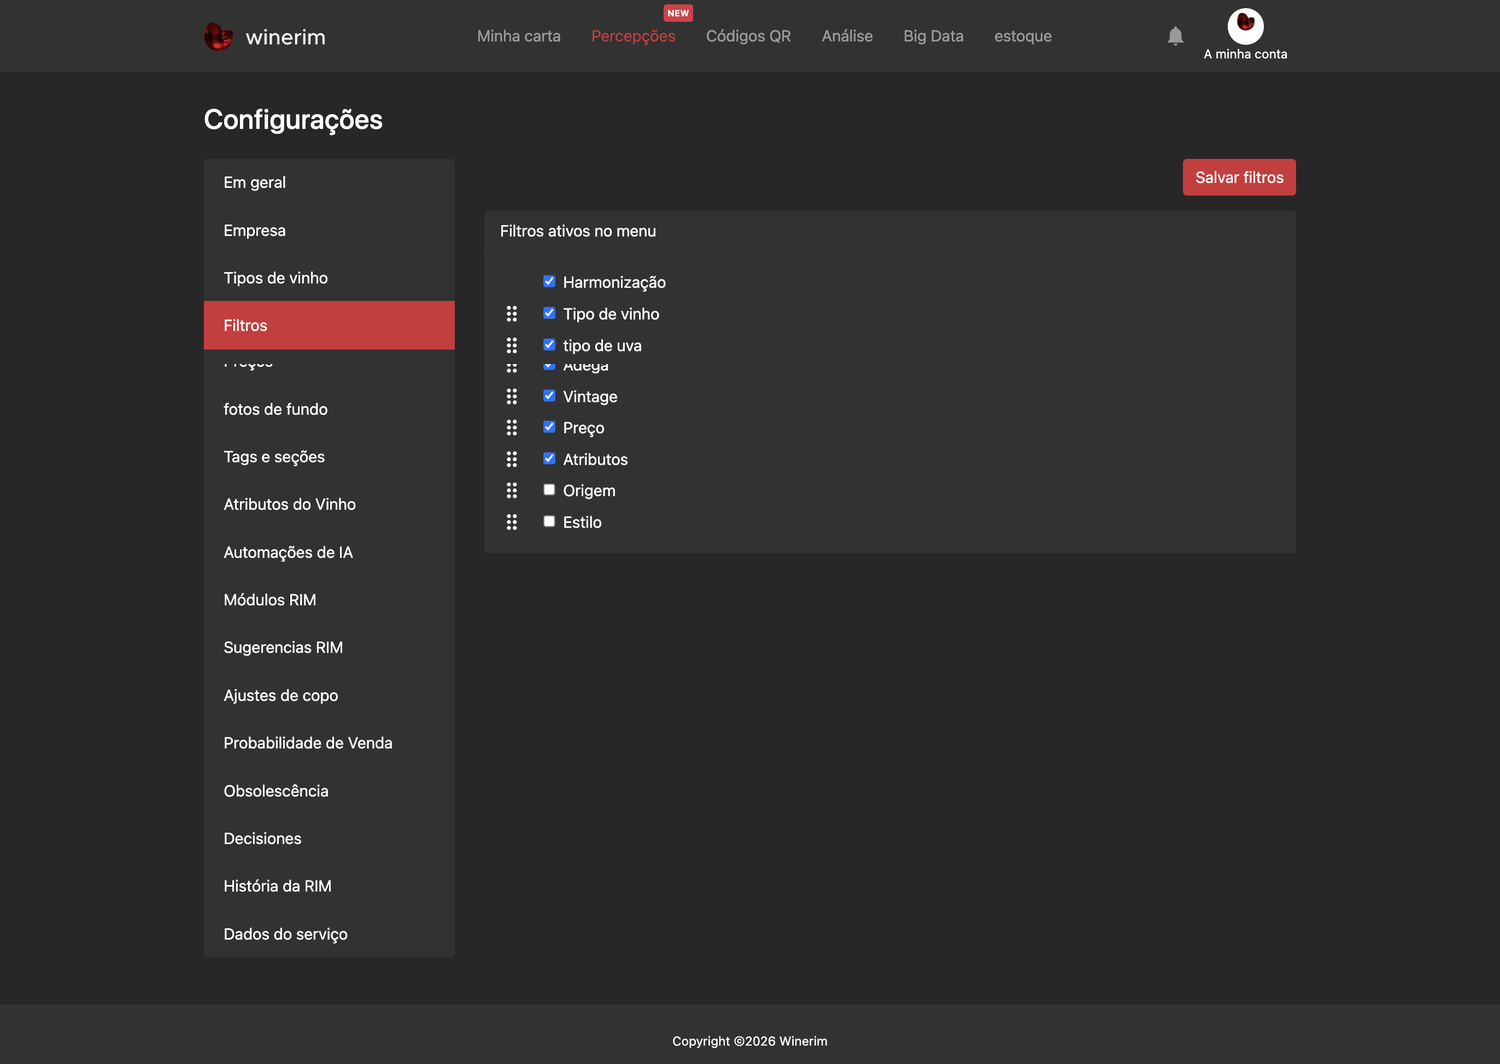Grab the drag handle for Origem

pos(512,491)
